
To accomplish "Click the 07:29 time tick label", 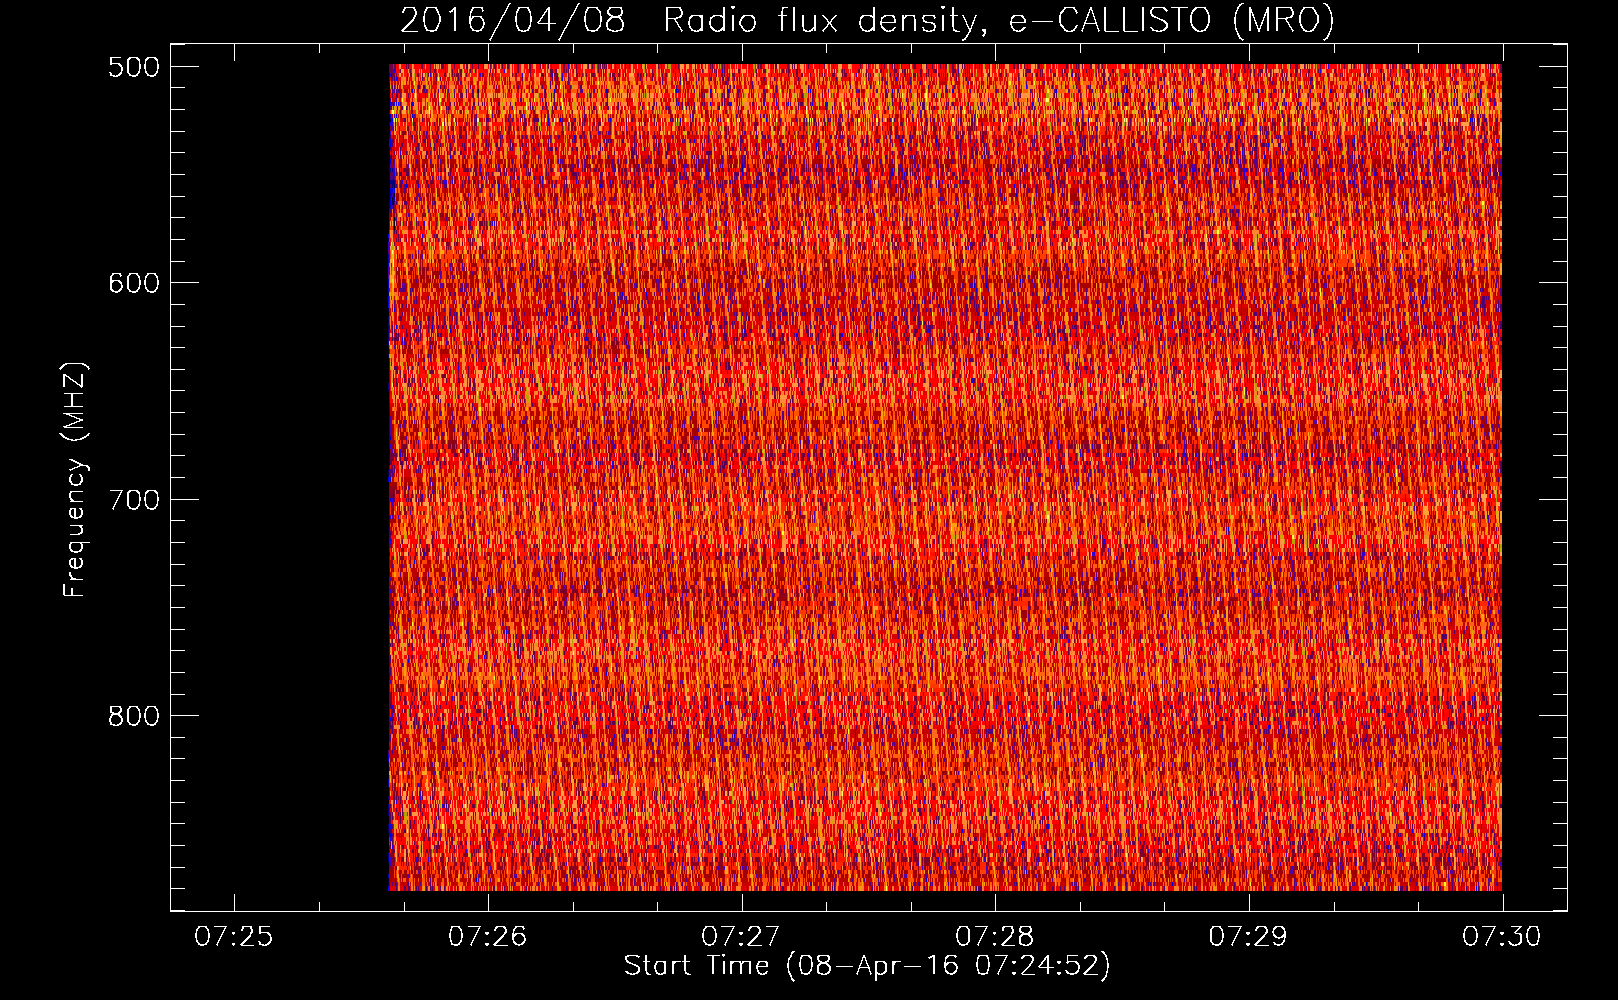I will tap(1249, 936).
